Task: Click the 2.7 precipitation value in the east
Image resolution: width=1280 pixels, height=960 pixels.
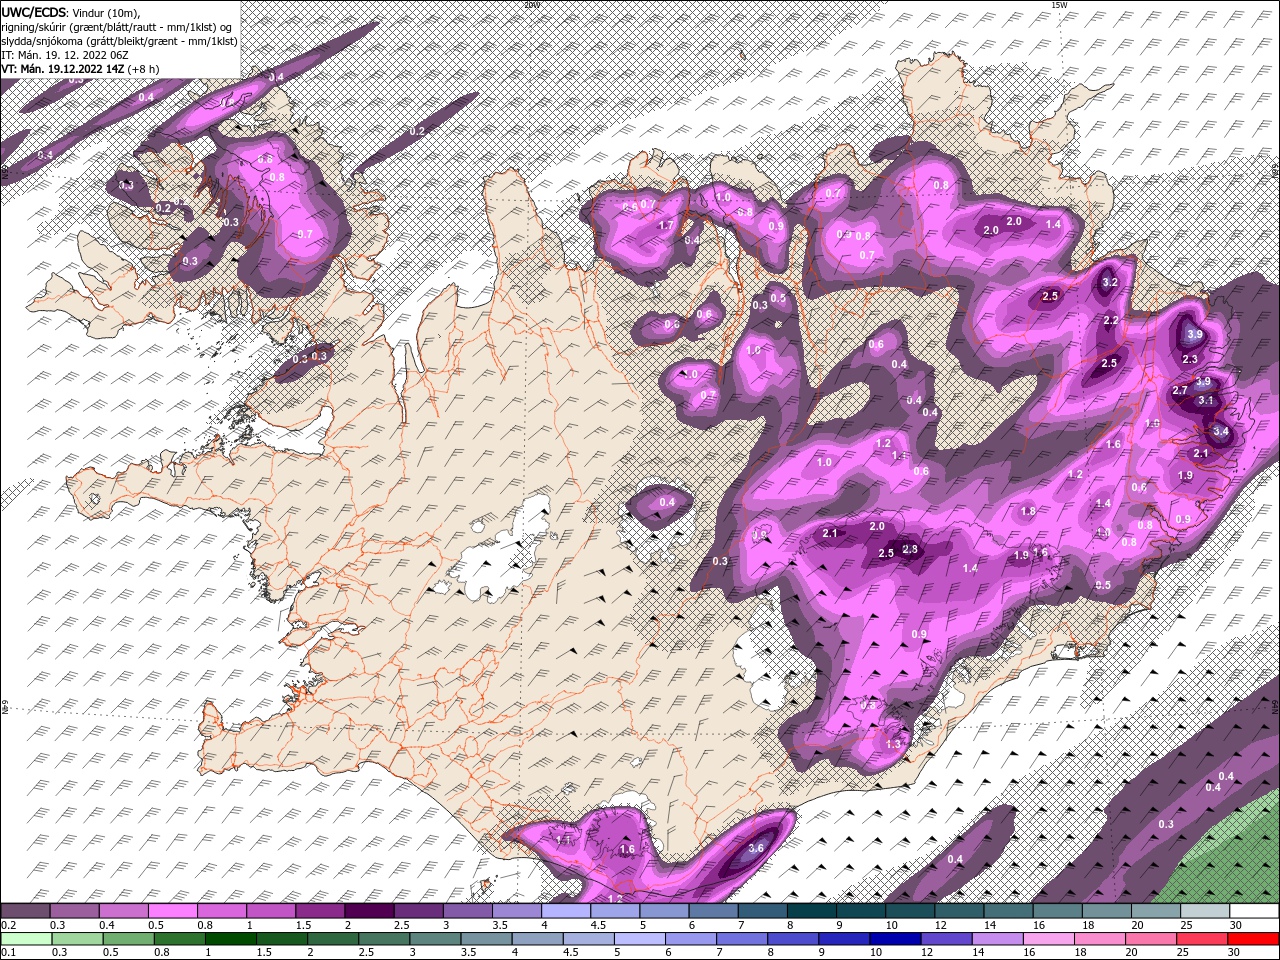Action: tap(1180, 390)
